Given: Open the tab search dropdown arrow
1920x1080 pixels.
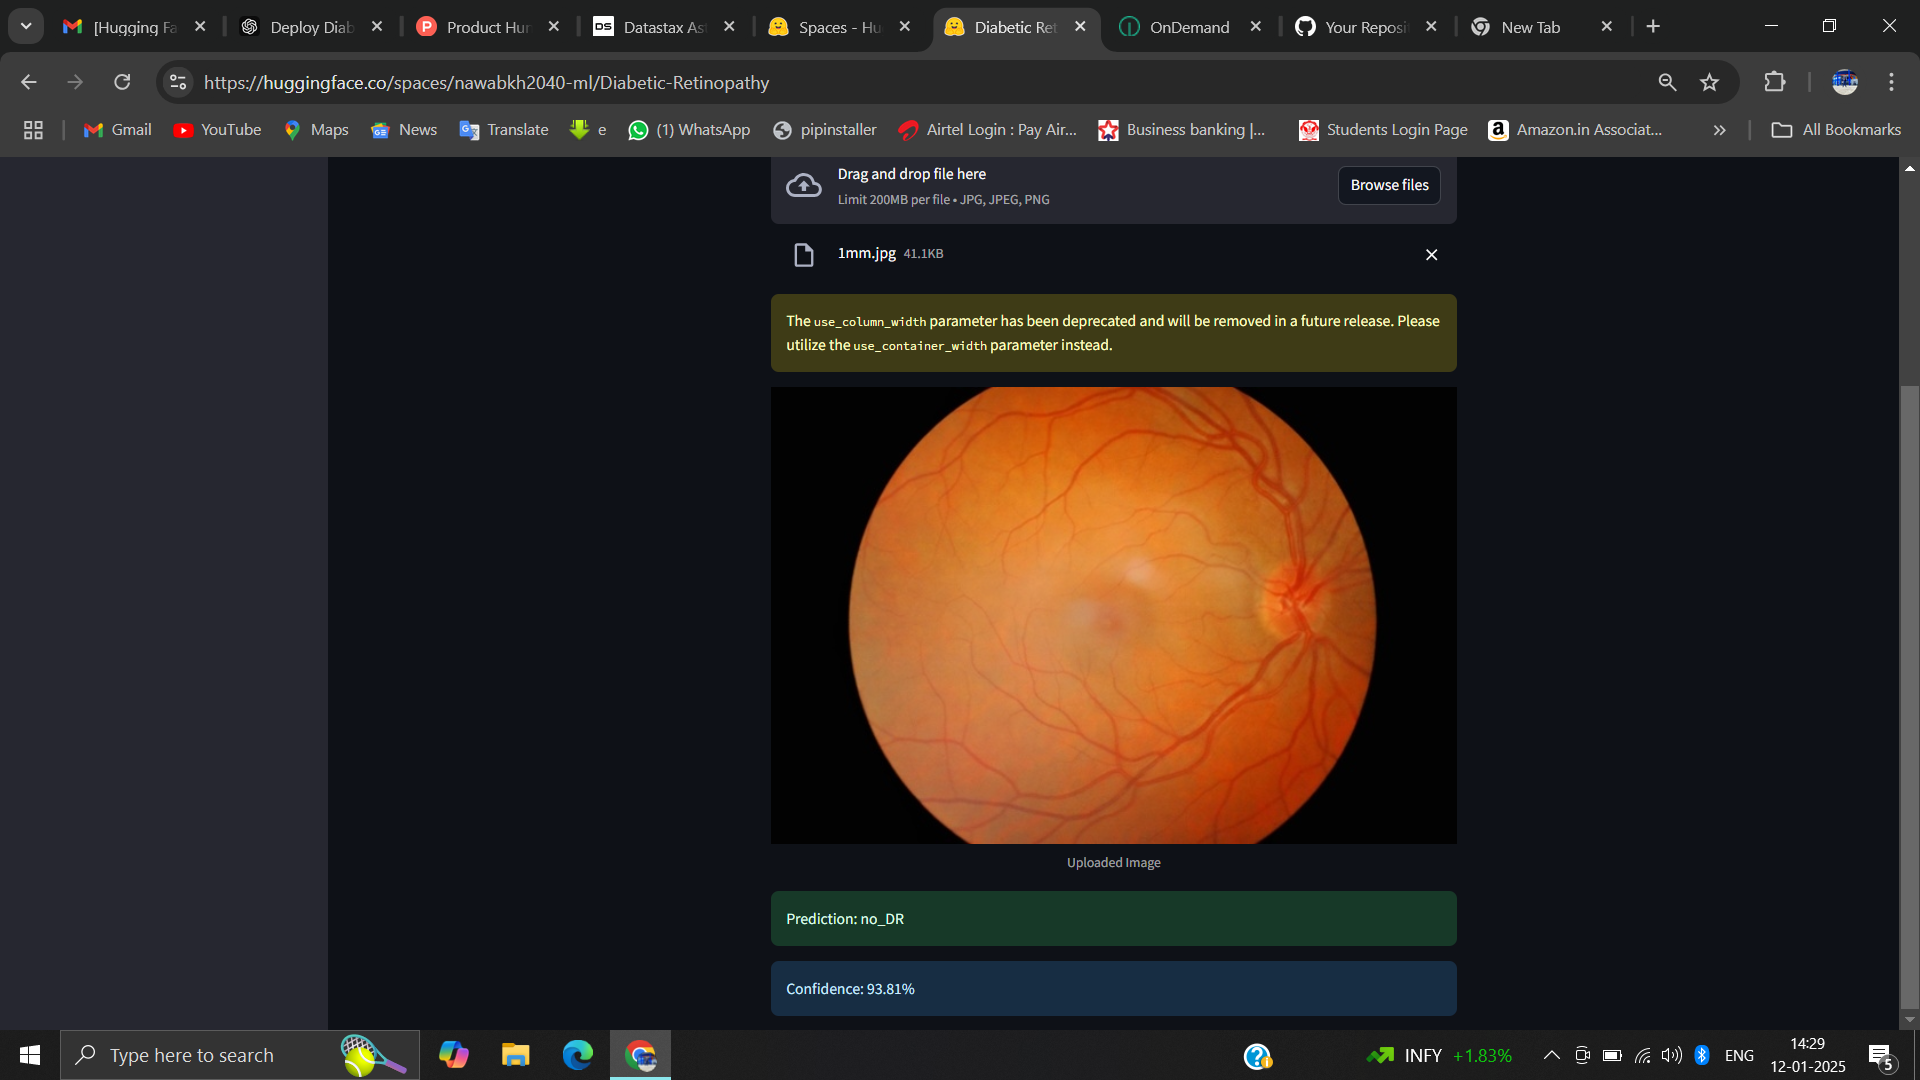Looking at the screenshot, I should tap(26, 27).
